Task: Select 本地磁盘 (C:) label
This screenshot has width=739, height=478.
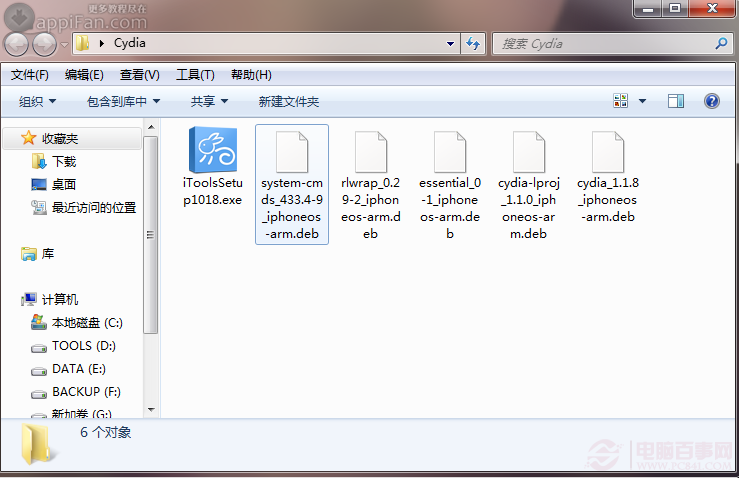Action: (x=87, y=323)
